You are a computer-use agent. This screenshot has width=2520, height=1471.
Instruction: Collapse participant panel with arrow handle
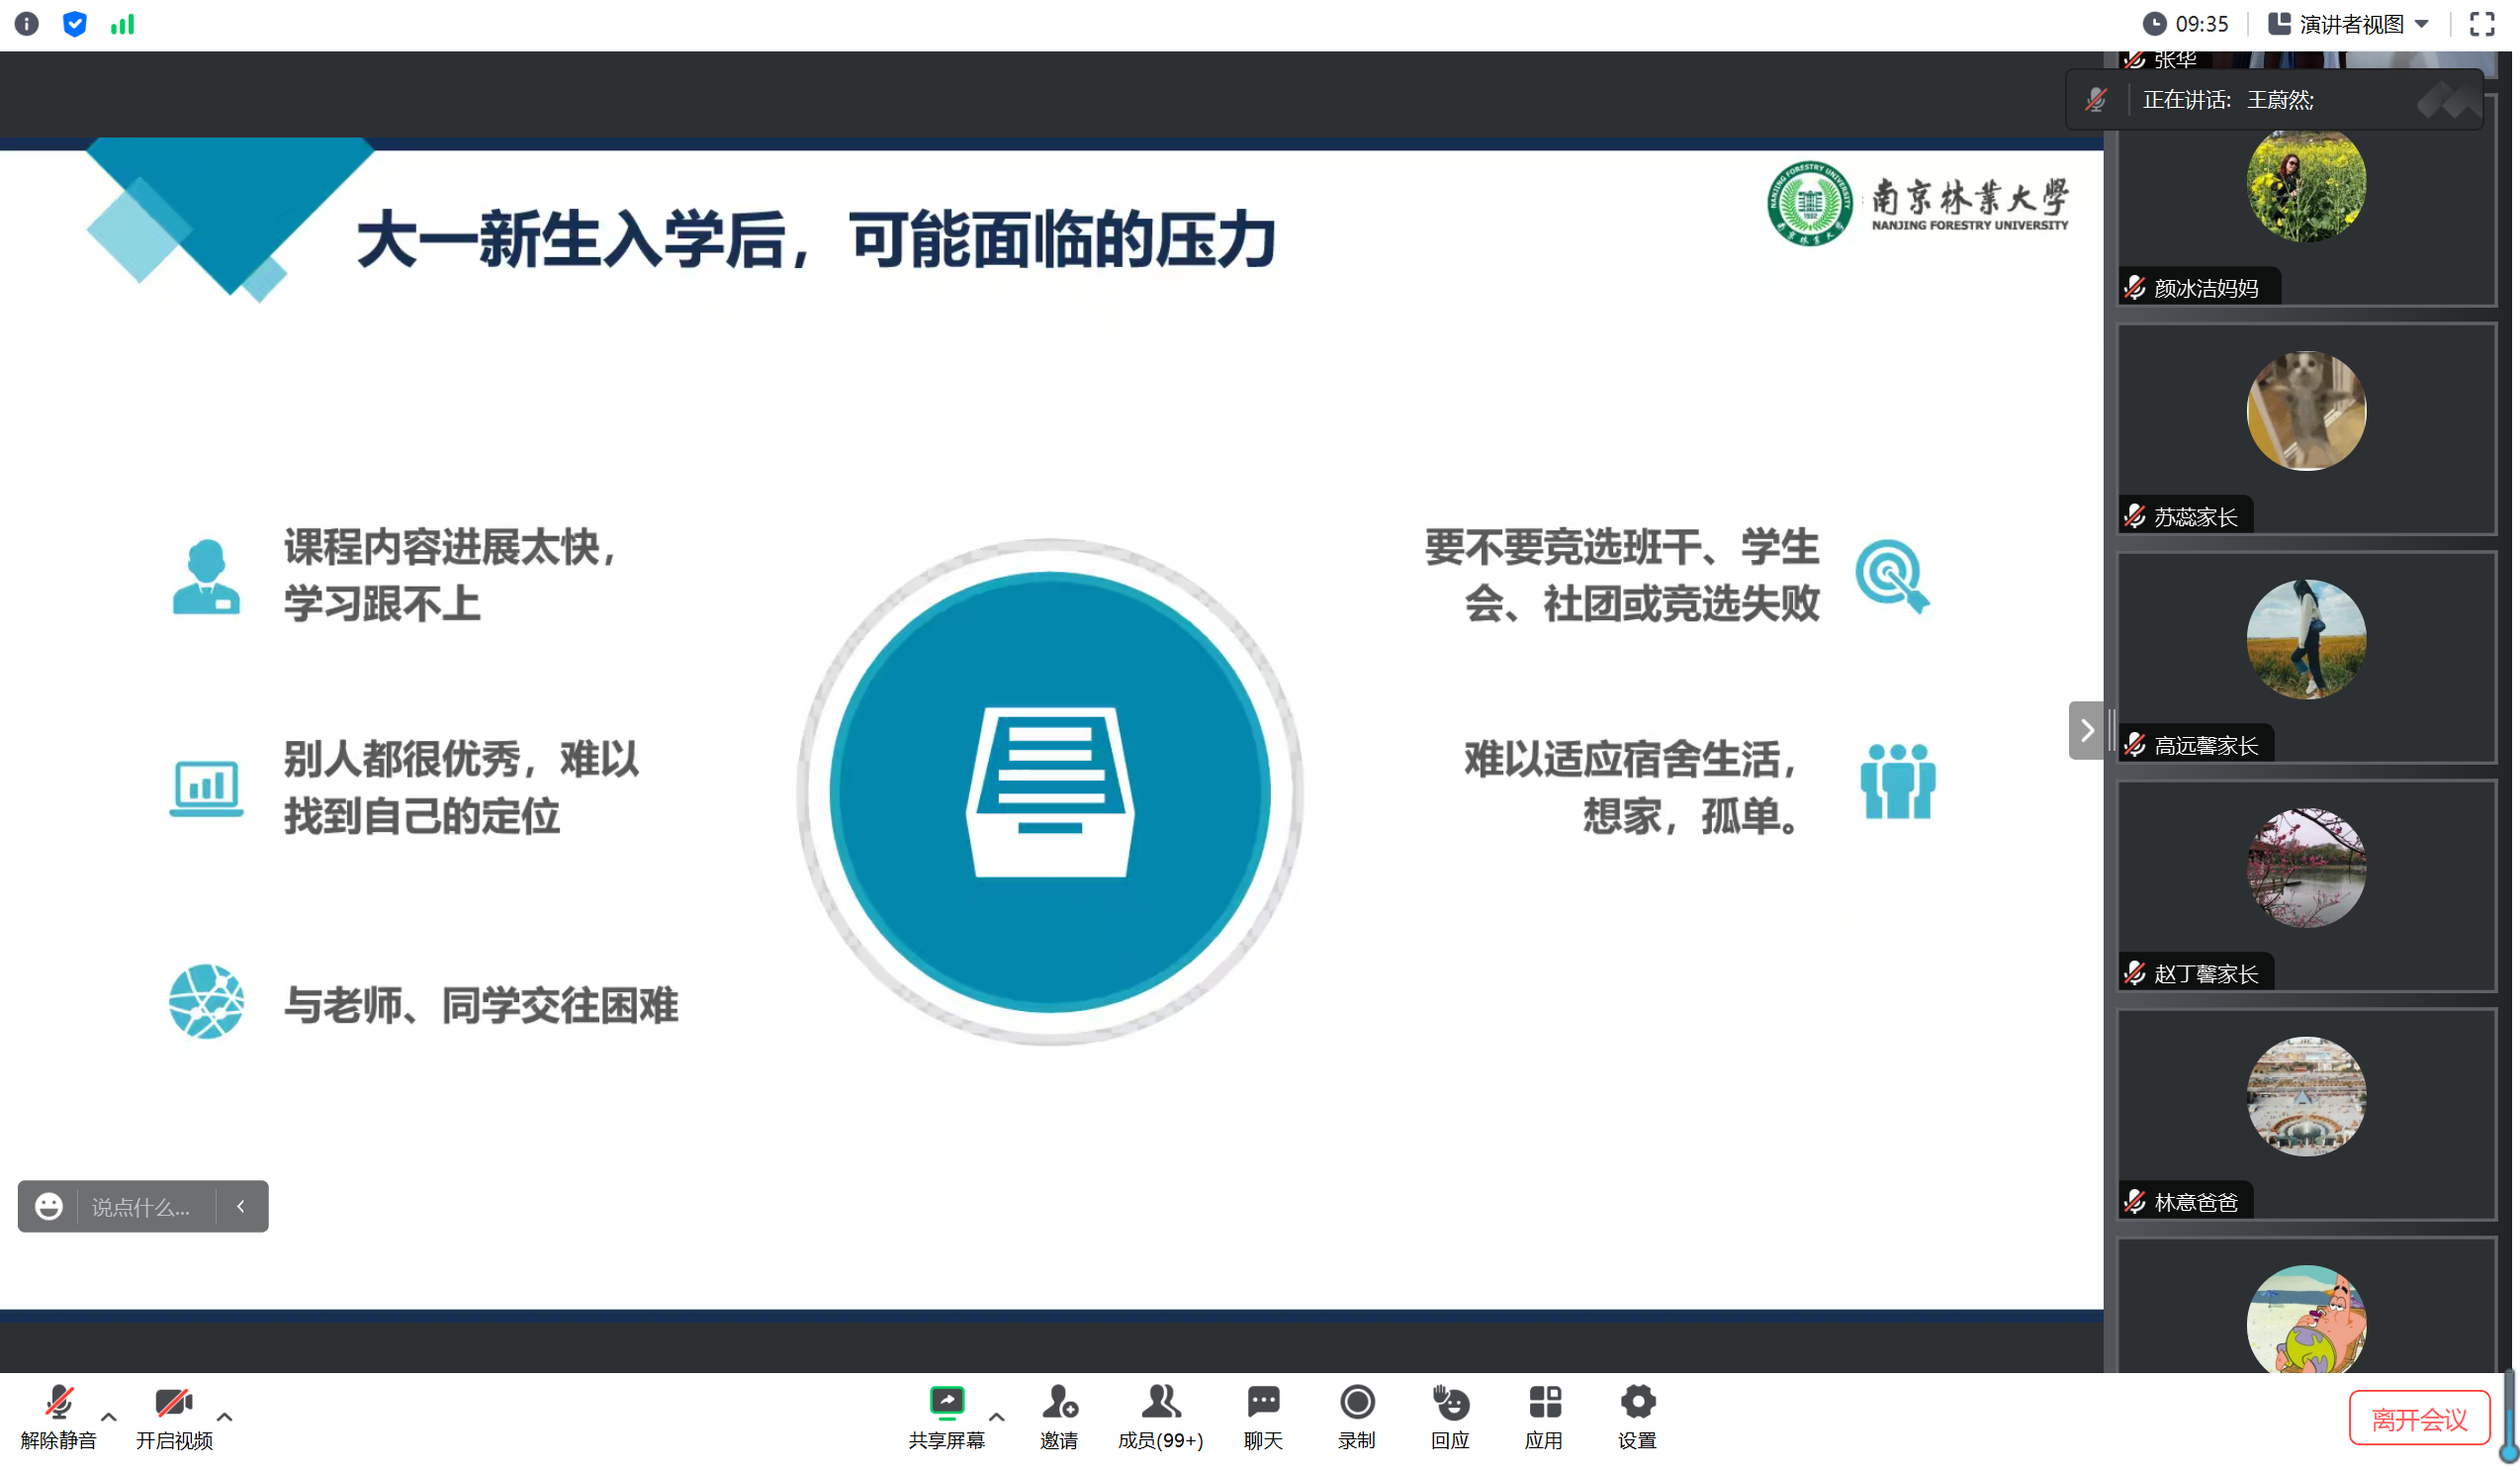[x=2086, y=730]
